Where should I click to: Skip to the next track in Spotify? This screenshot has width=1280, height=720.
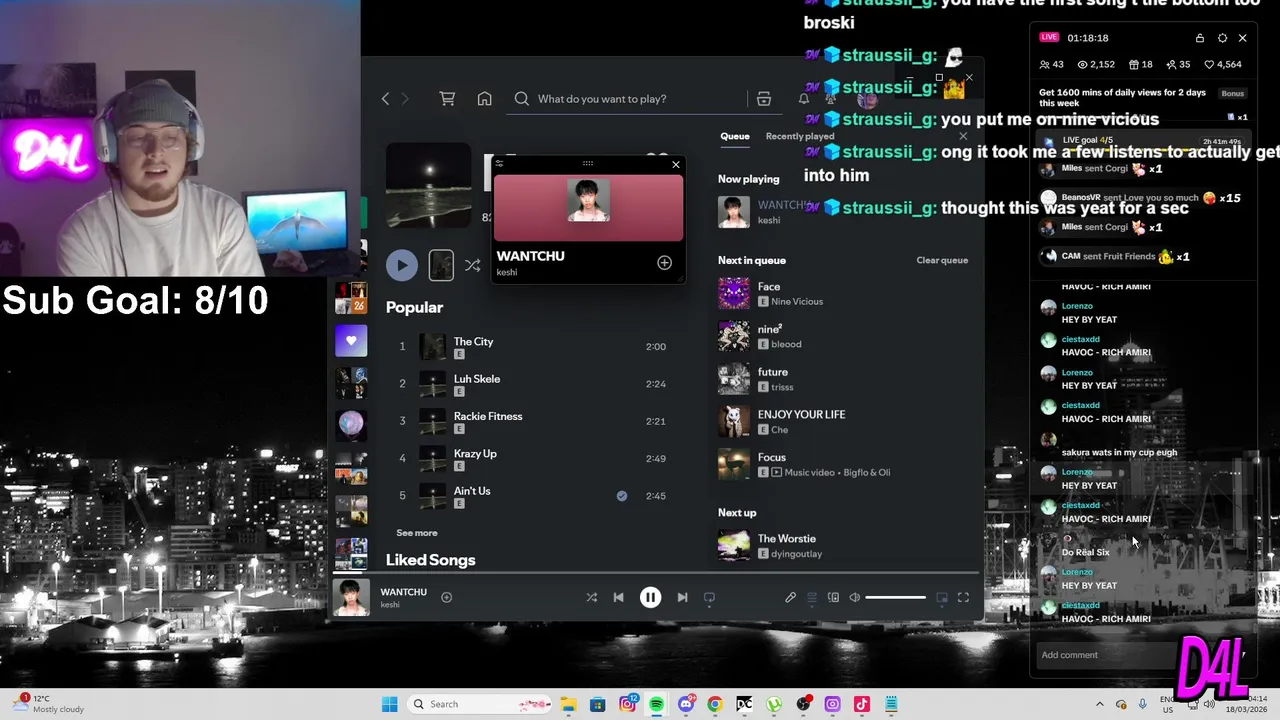(682, 597)
